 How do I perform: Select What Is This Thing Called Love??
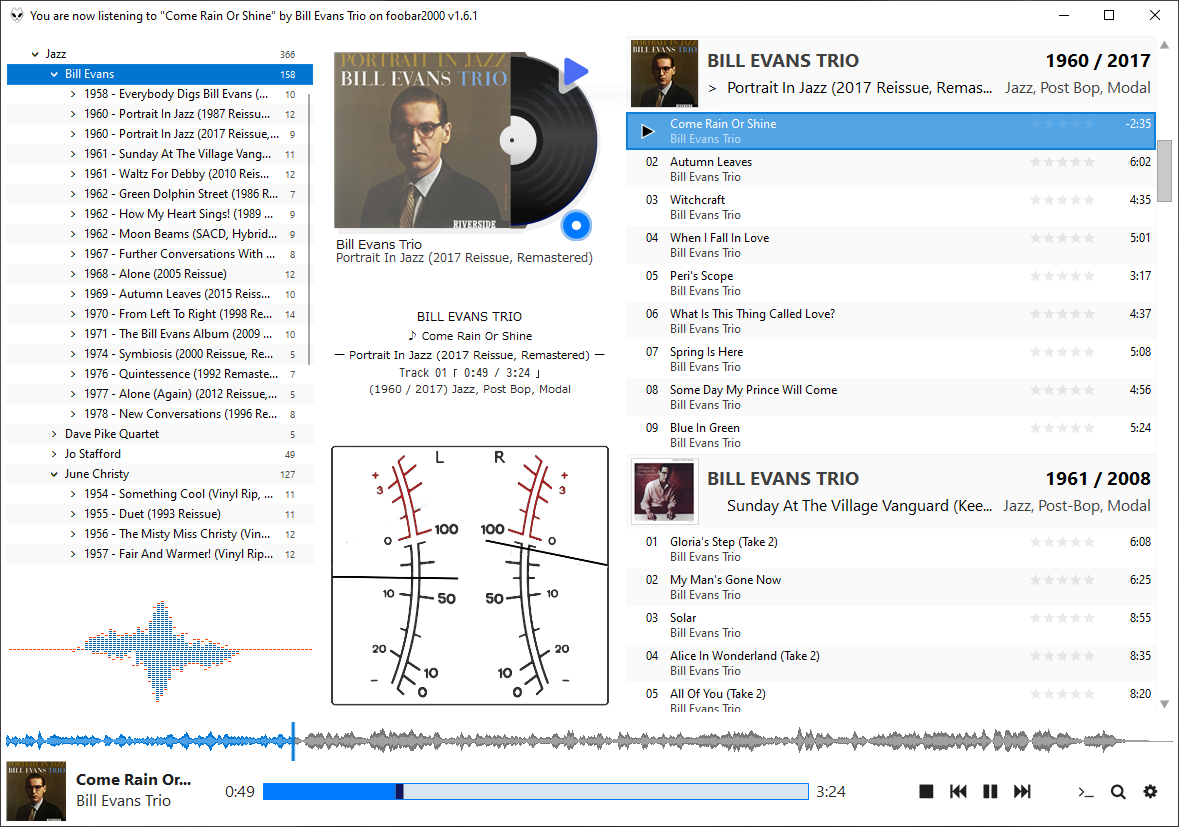click(890, 321)
